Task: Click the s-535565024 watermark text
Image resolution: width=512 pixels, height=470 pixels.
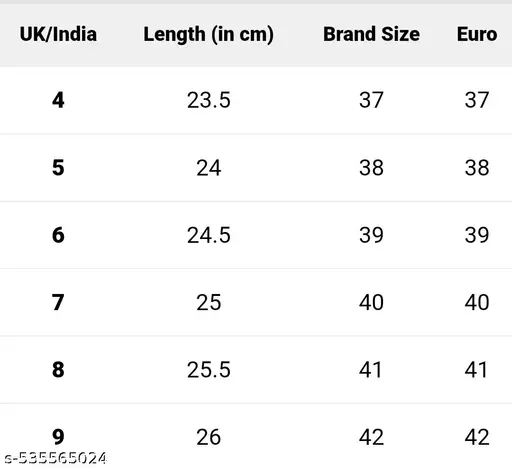Action: (56, 458)
